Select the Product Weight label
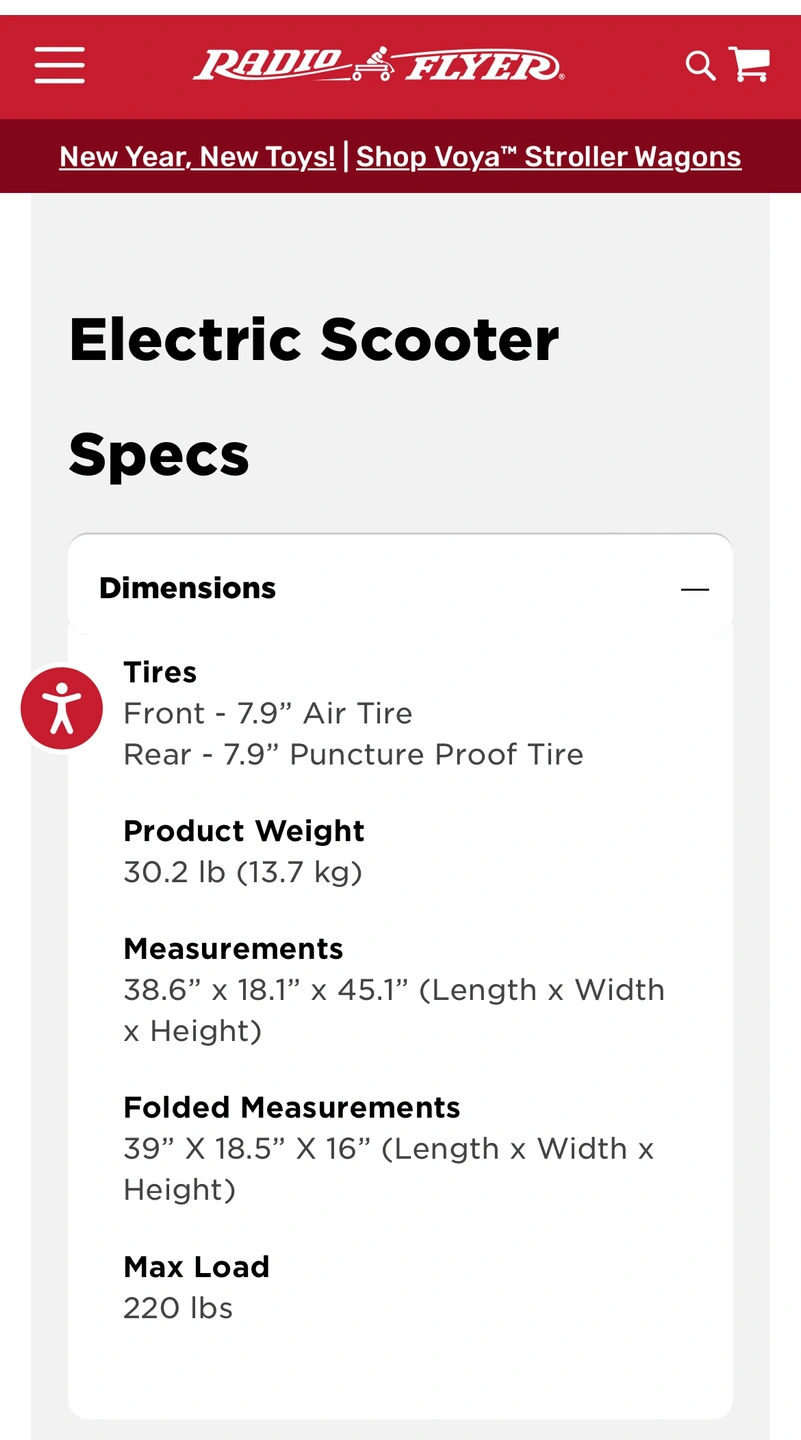801x1440 pixels. click(x=244, y=831)
